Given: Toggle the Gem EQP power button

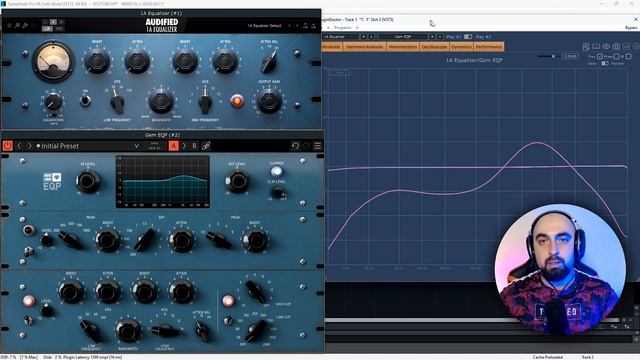Looking at the screenshot, I should click(x=8, y=146).
